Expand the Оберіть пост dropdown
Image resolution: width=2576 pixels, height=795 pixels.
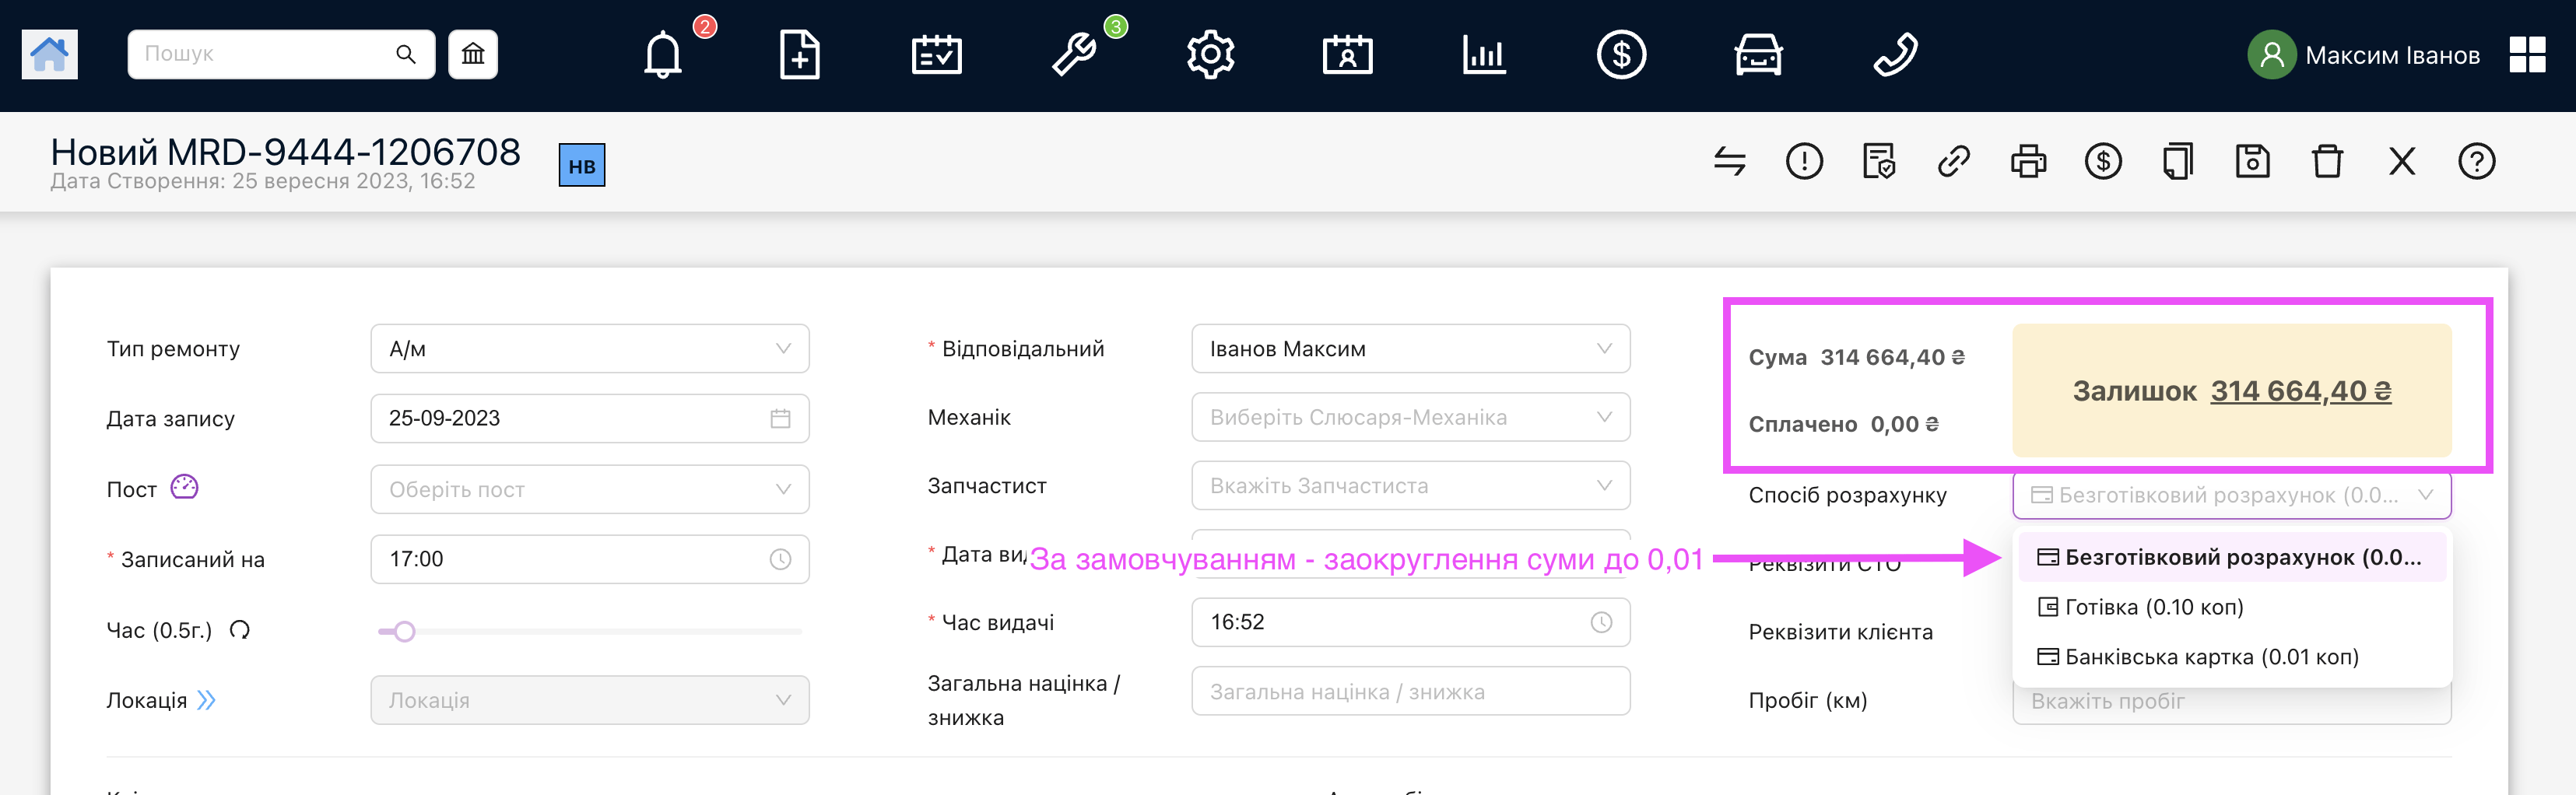pos(589,490)
